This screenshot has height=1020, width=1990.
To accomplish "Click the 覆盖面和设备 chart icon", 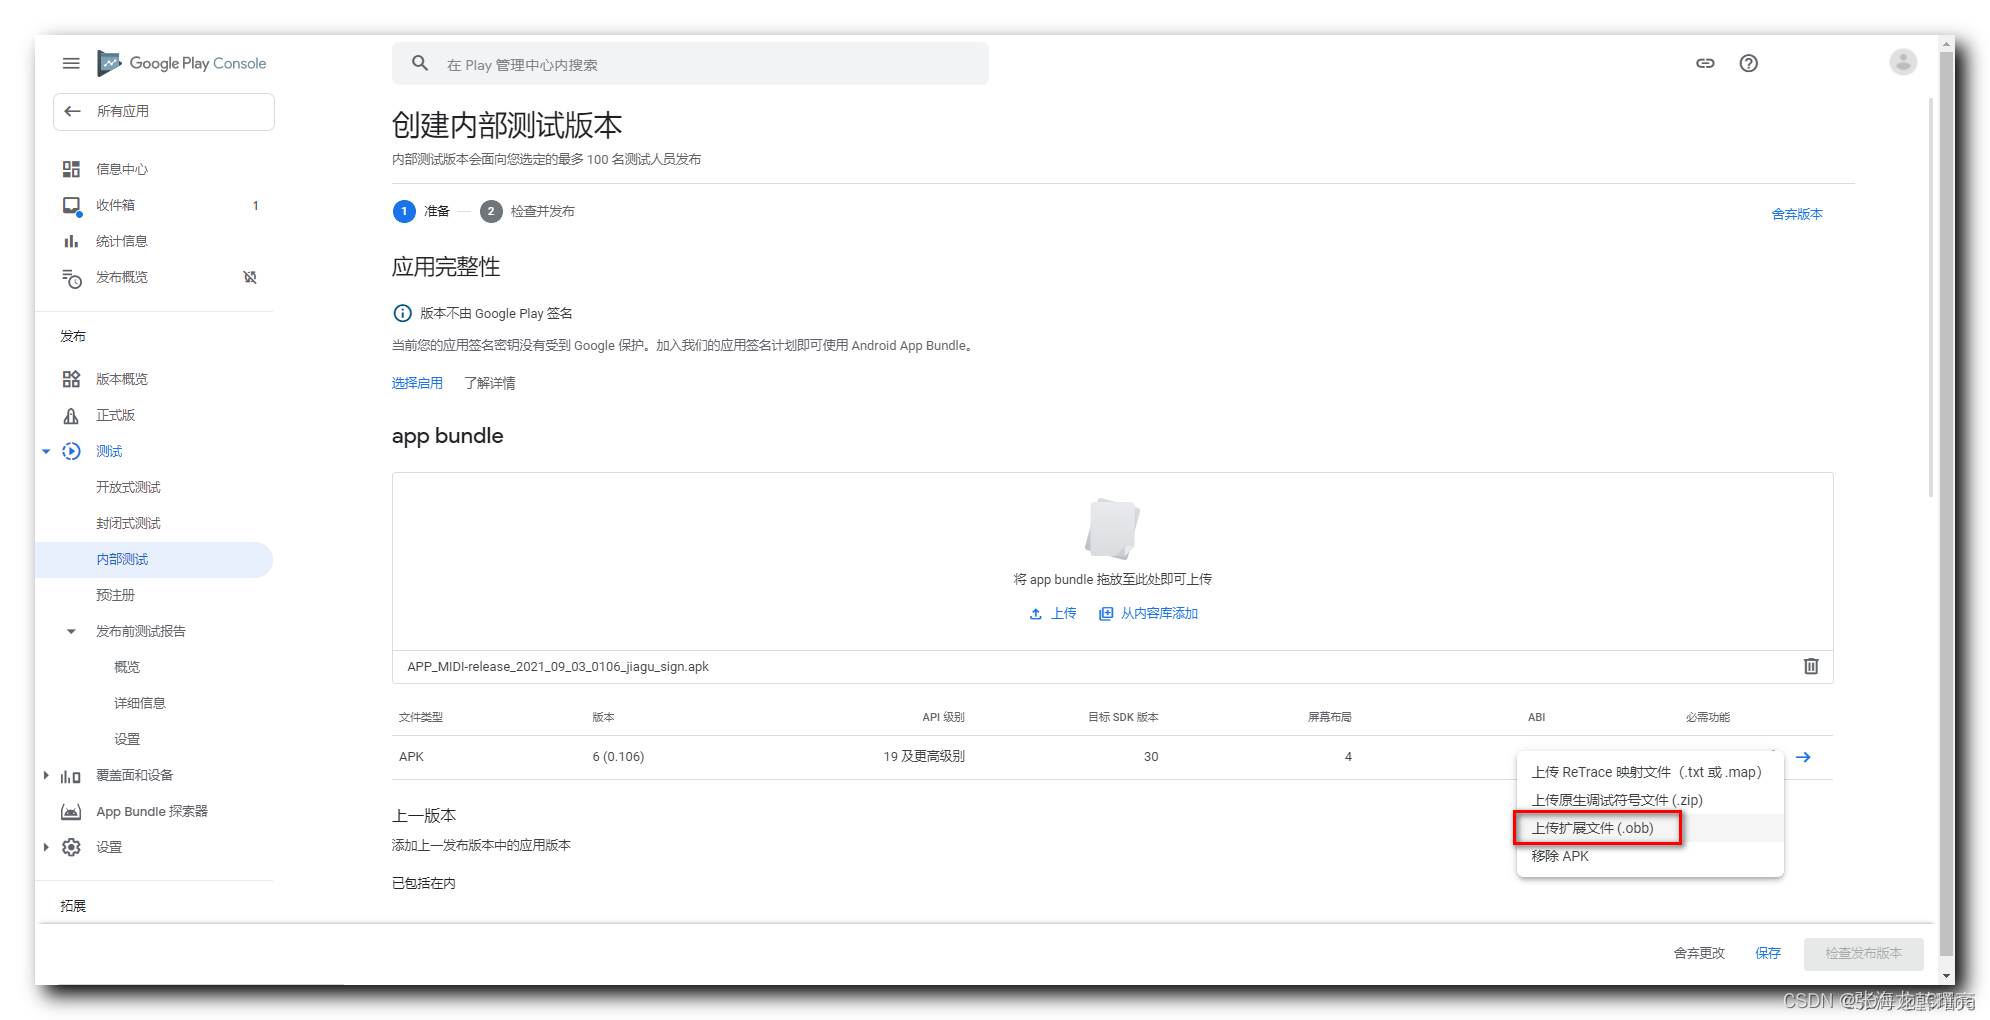I will click(71, 776).
